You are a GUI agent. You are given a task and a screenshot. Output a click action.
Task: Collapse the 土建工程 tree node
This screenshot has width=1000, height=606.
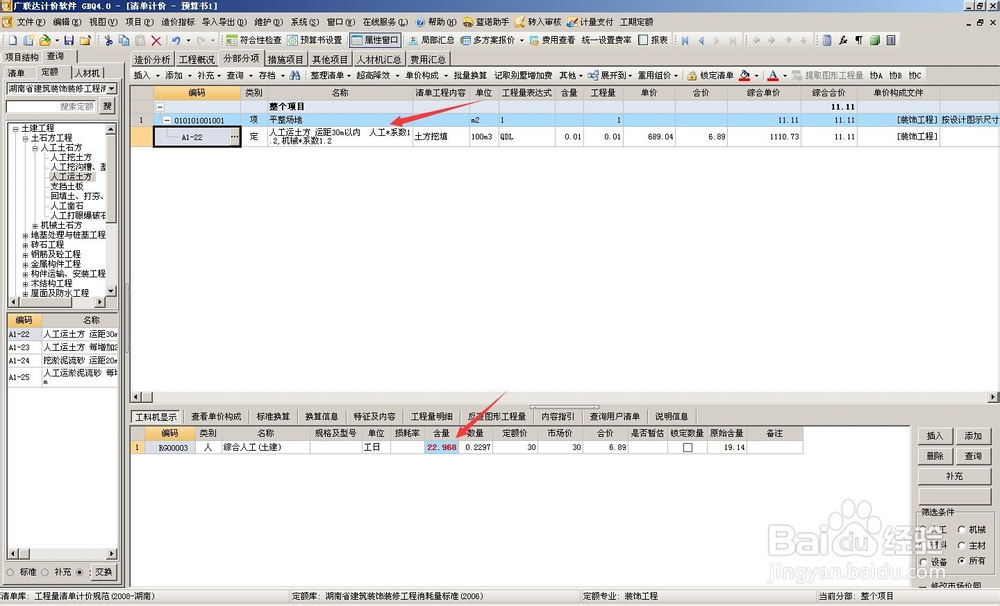[16, 128]
